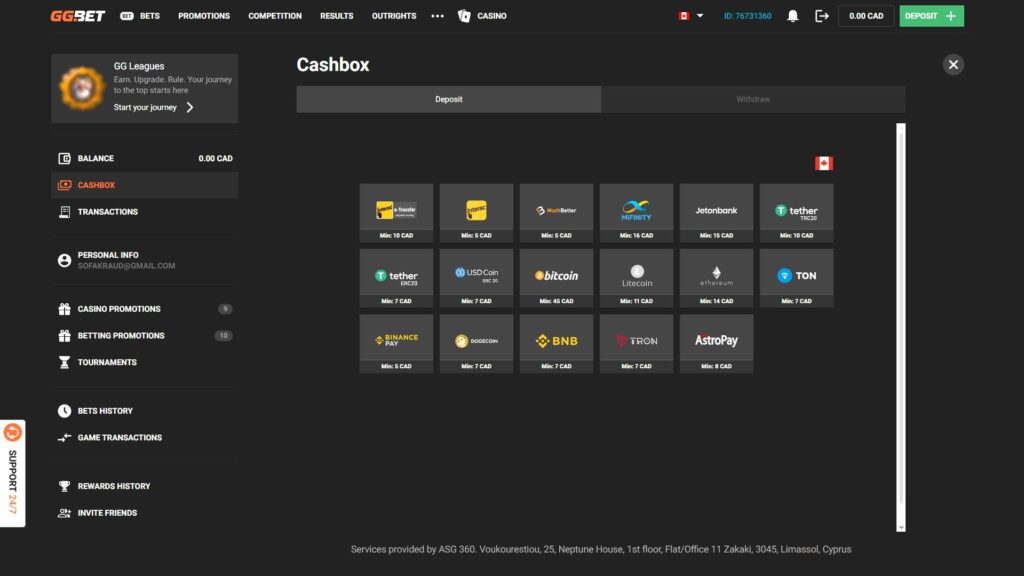Select Bitcoin as deposit method
This screenshot has height=576, width=1024.
tap(556, 275)
